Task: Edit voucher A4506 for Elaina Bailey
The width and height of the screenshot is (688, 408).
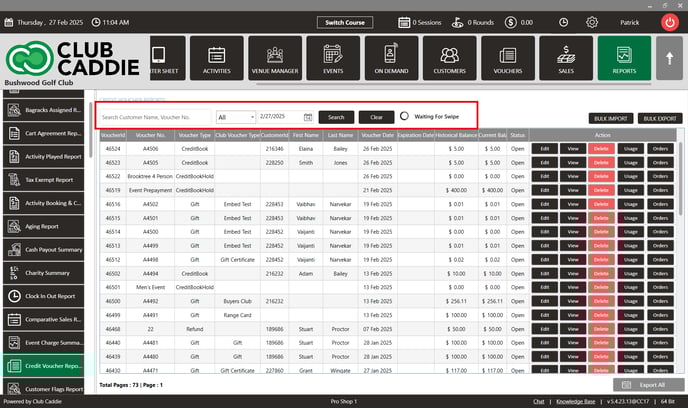Action: (545, 149)
